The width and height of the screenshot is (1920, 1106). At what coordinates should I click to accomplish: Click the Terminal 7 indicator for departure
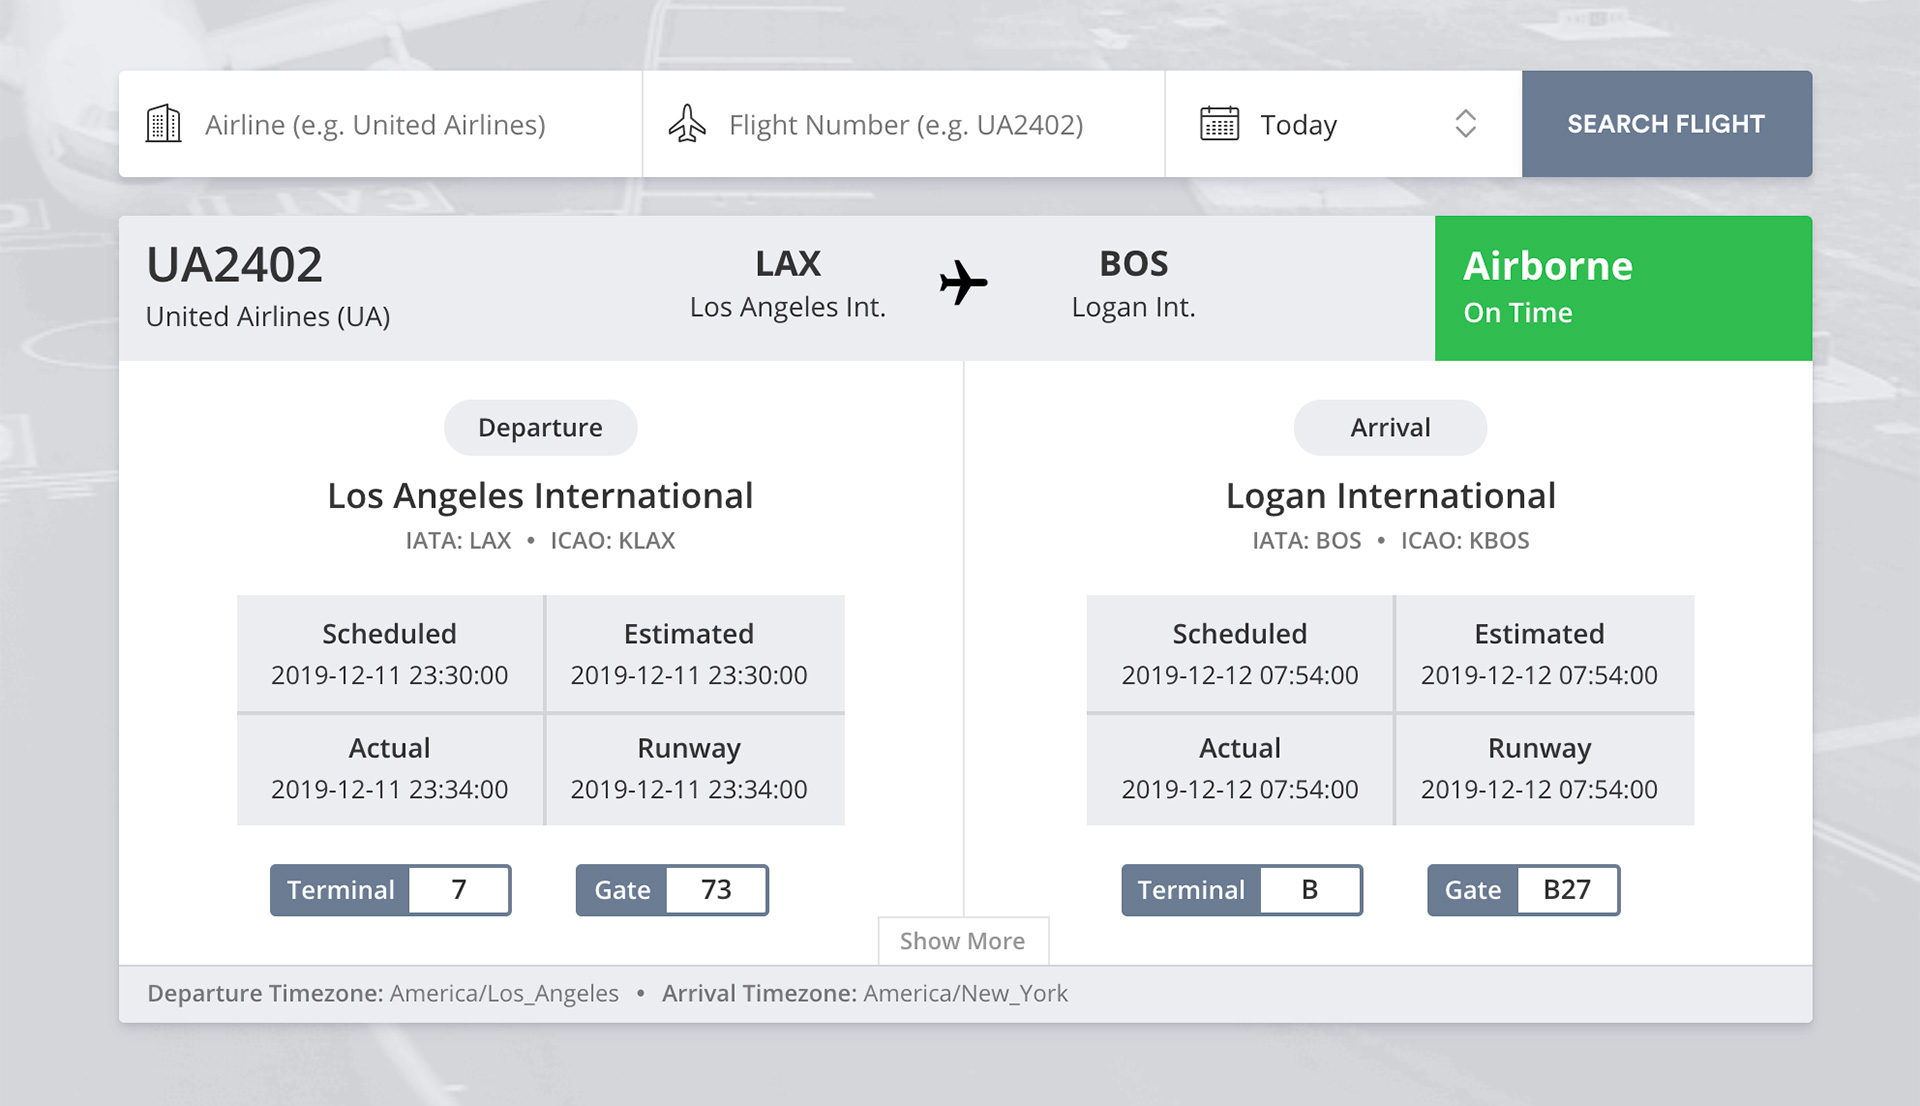(390, 890)
